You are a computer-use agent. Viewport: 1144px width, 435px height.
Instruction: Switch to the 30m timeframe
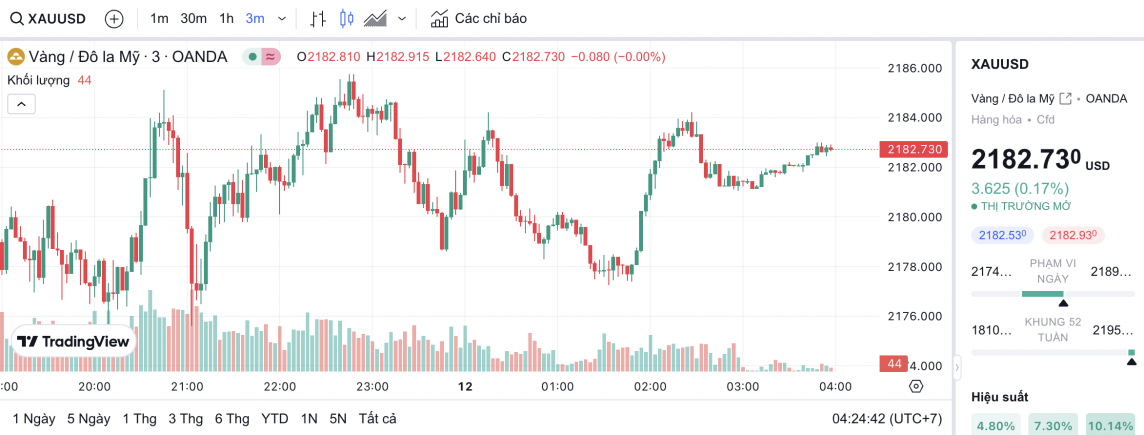pos(193,18)
